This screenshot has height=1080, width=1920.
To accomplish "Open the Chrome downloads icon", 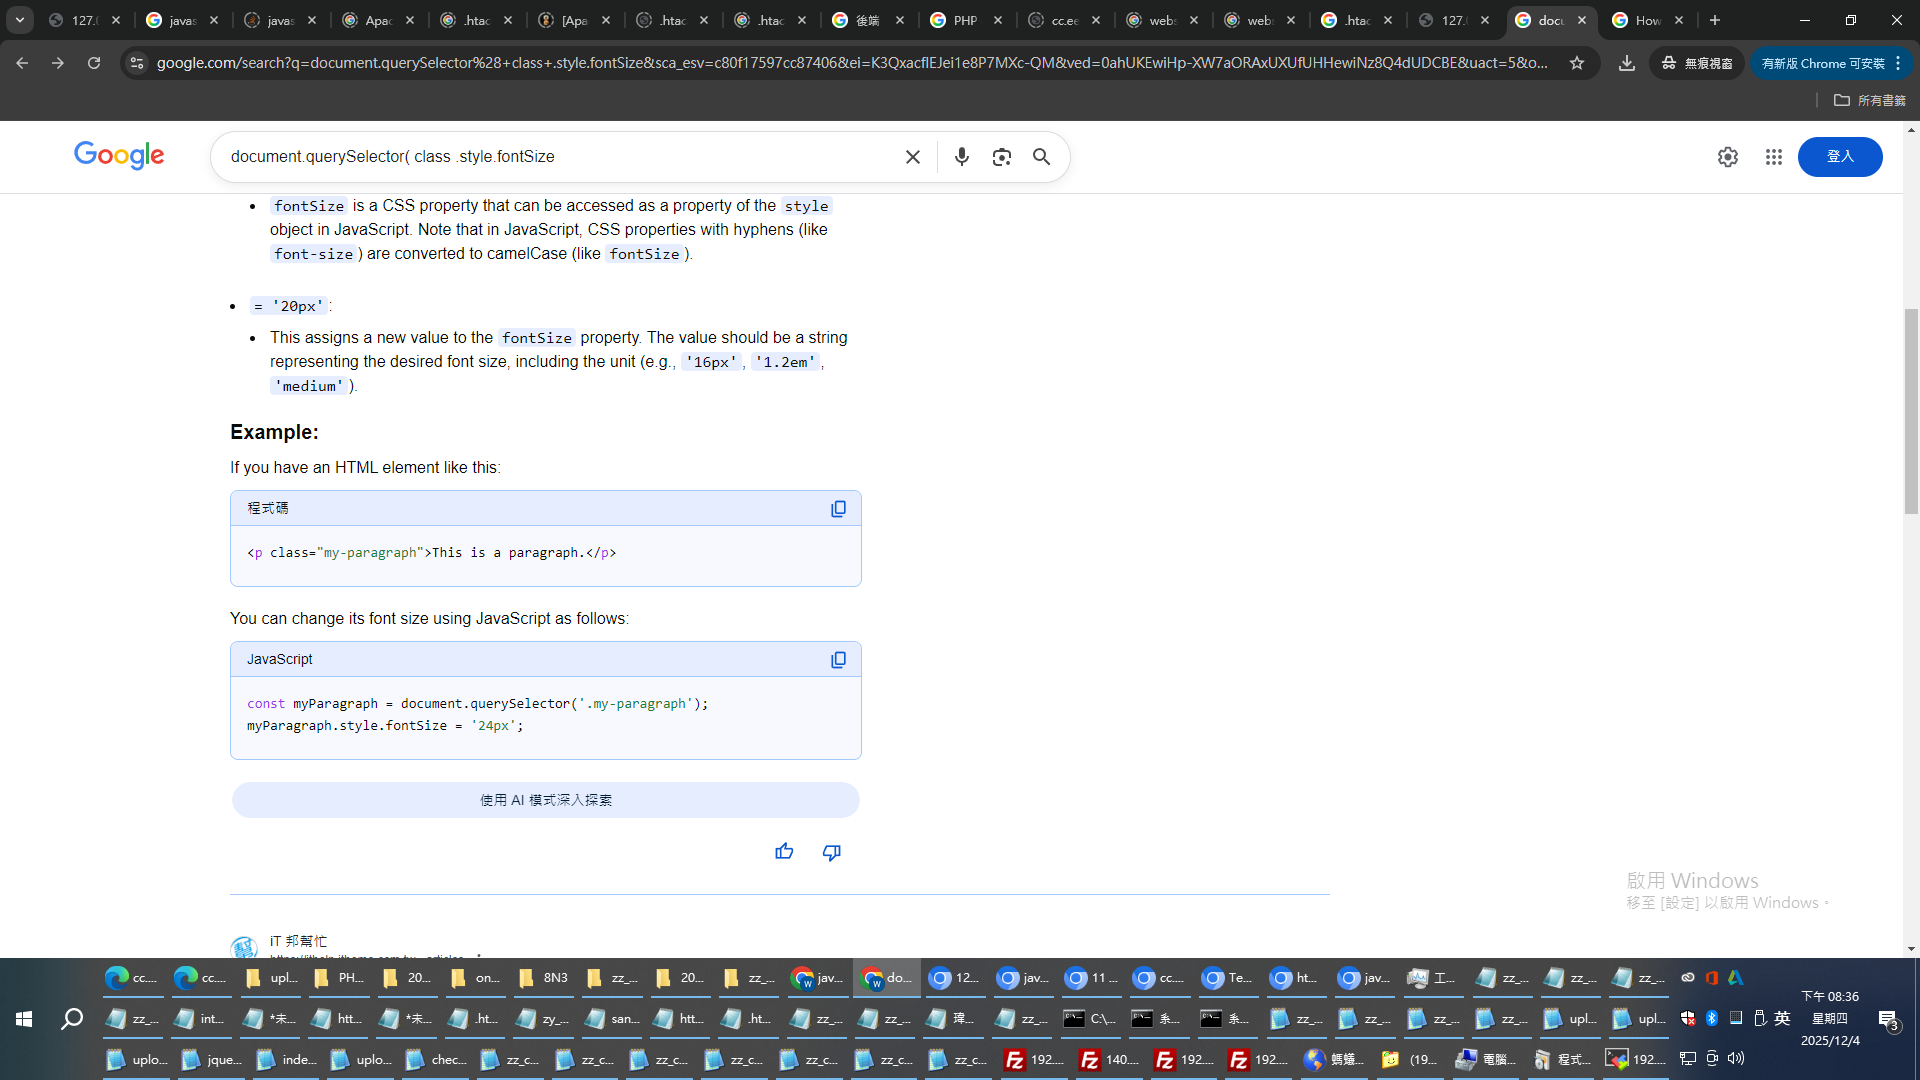I will [x=1627, y=63].
